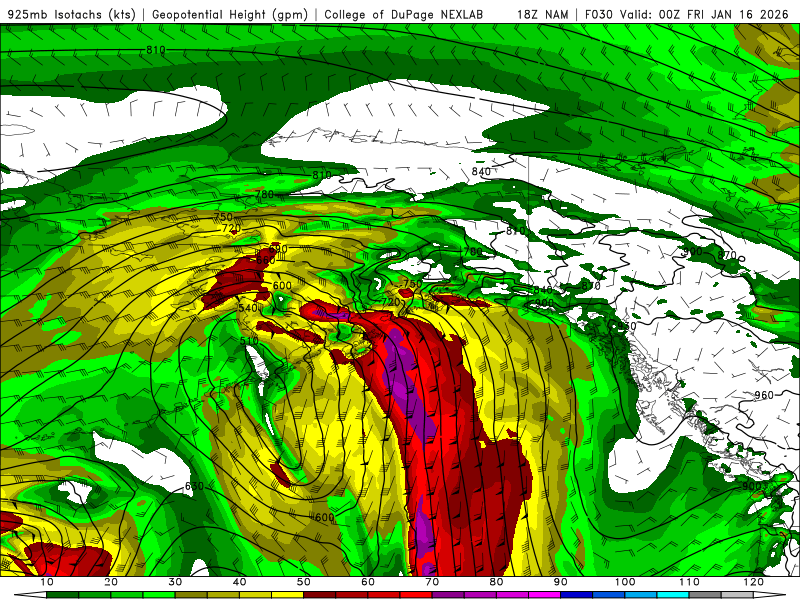The width and height of the screenshot is (800, 600).
Task: Click the 540 height contour label
Action: pos(248,308)
